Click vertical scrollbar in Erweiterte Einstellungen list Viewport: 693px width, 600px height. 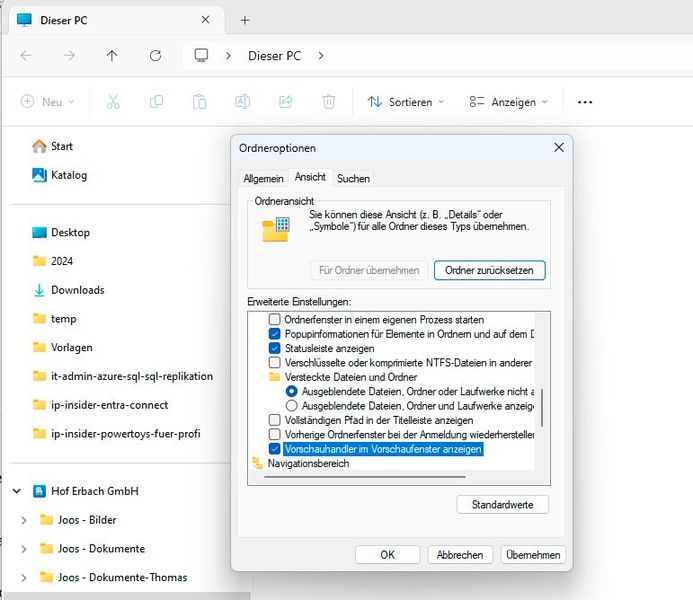coord(542,407)
